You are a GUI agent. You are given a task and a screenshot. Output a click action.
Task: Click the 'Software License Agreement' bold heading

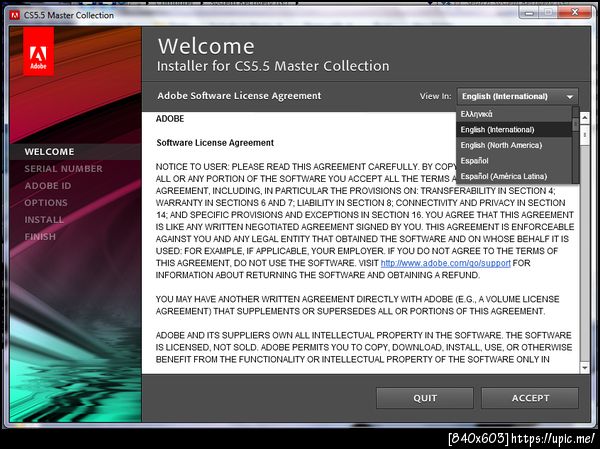click(x=215, y=143)
